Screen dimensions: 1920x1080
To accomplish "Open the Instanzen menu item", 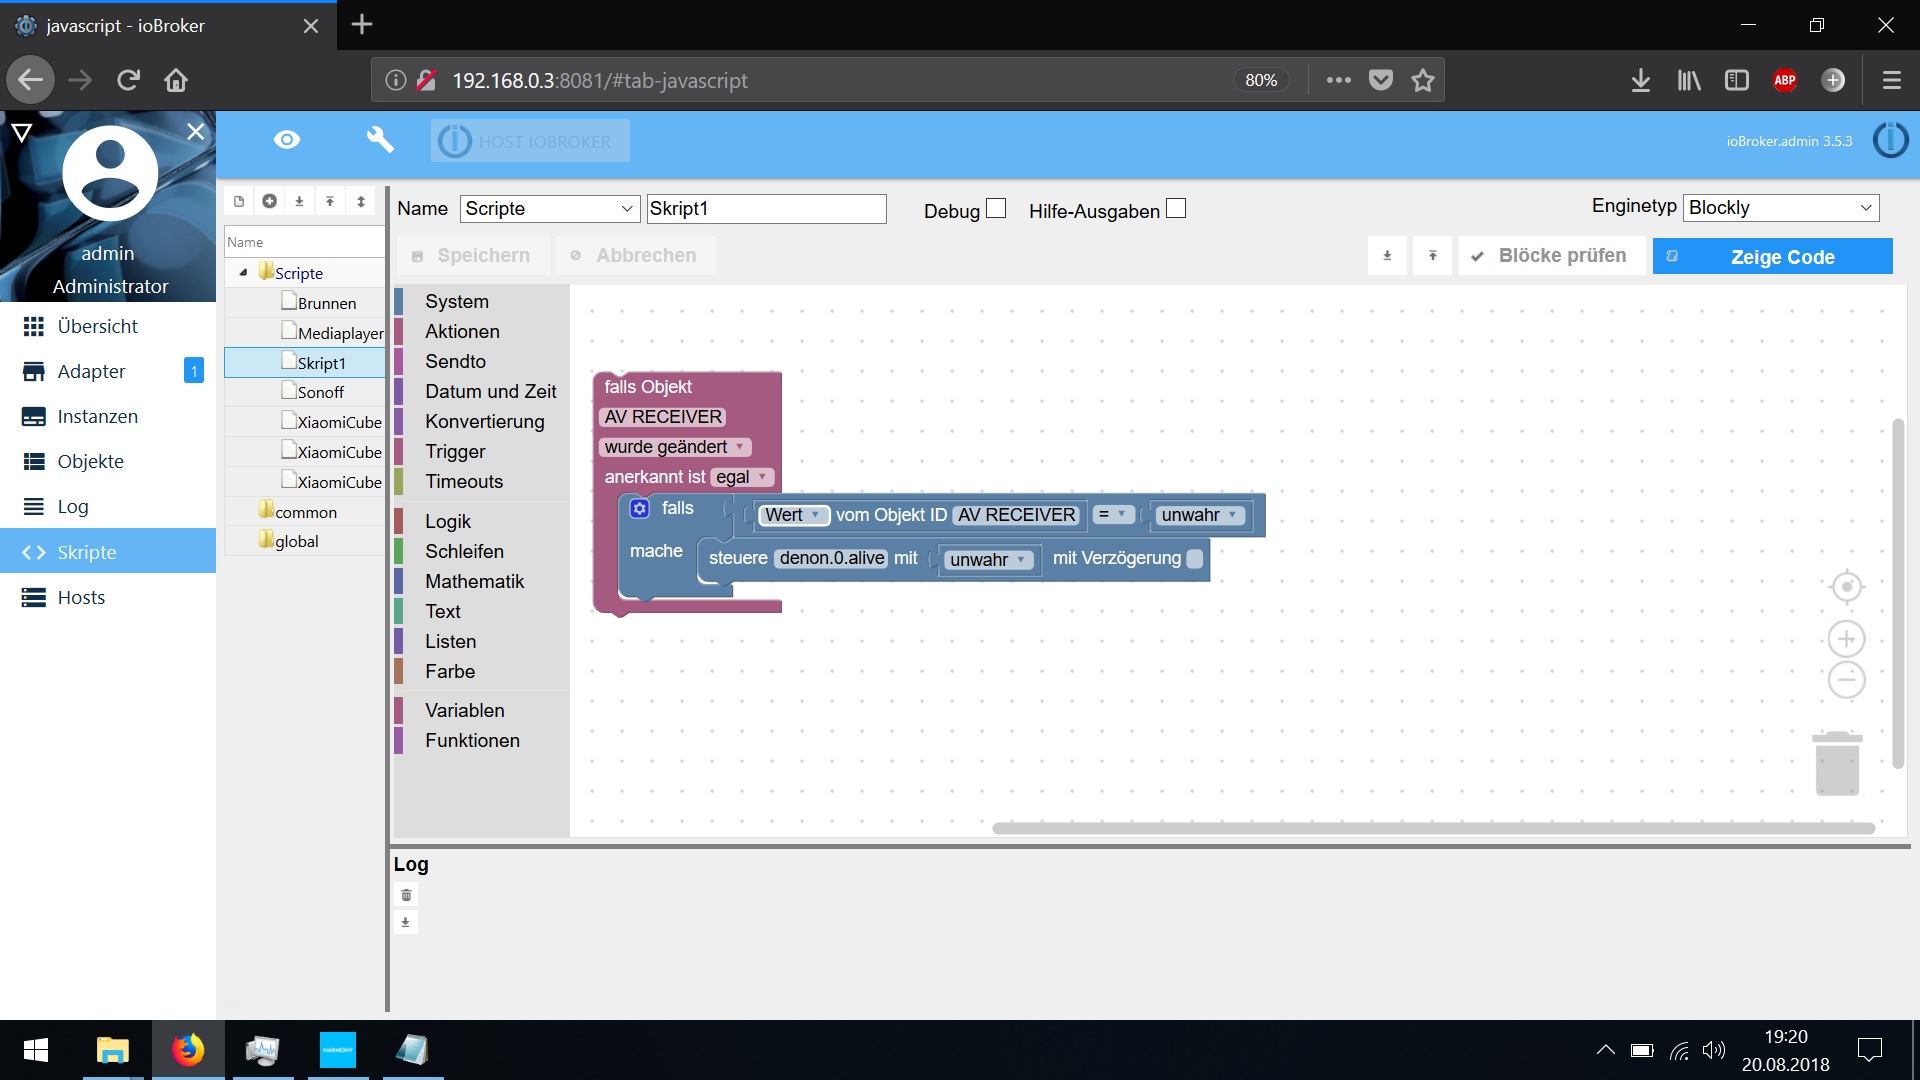I will [x=108, y=416].
